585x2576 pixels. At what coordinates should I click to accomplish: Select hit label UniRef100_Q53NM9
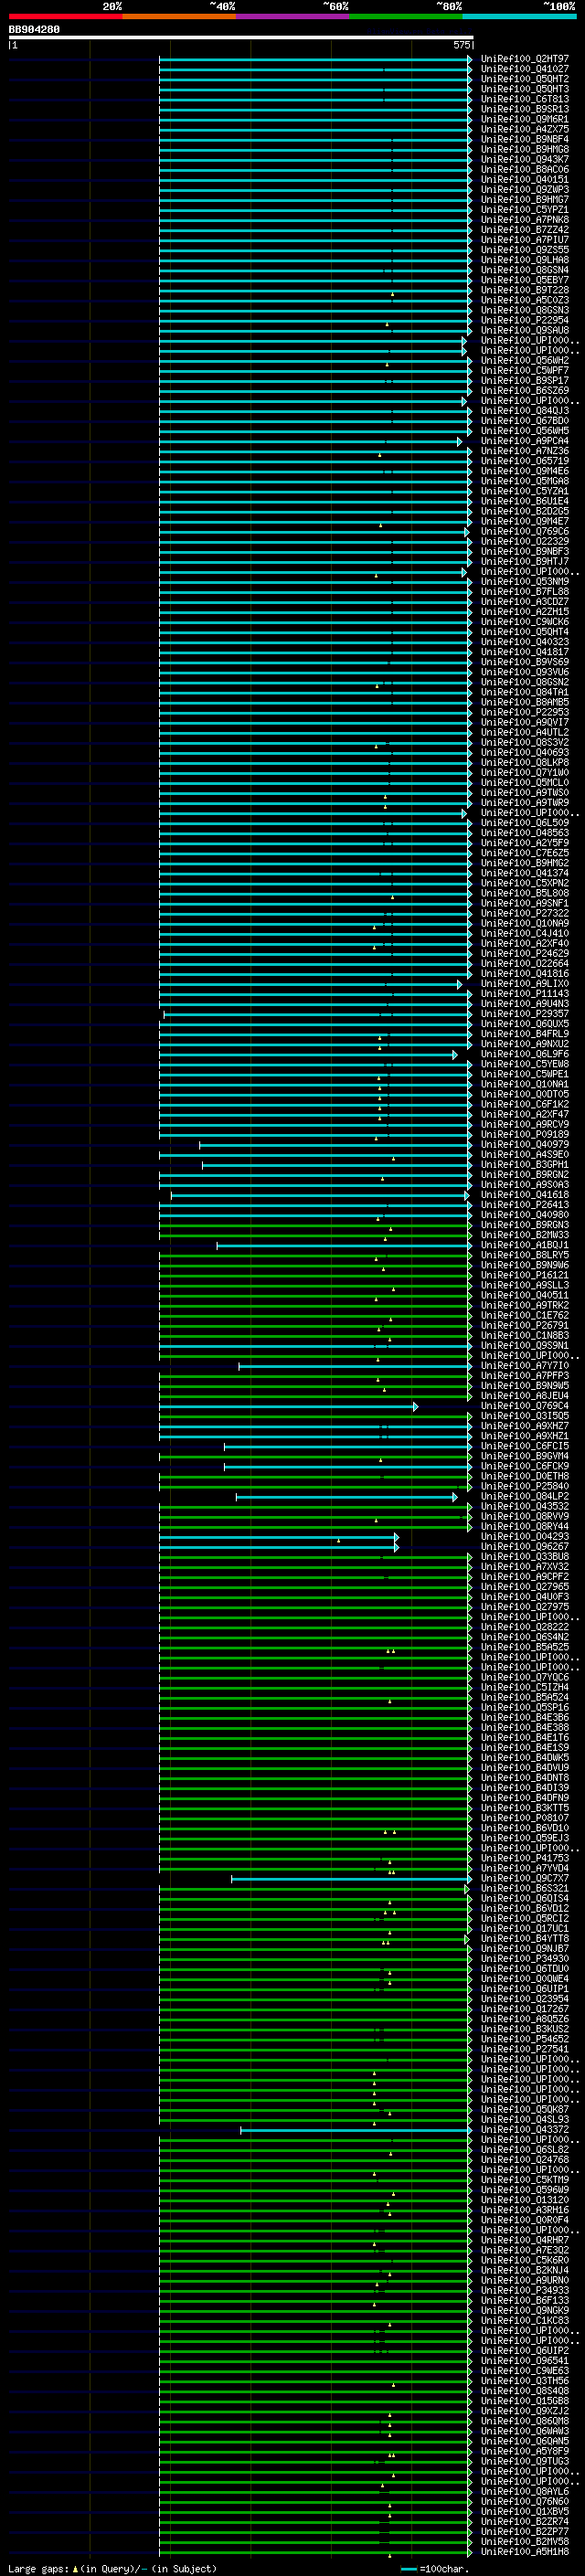pos(525,582)
